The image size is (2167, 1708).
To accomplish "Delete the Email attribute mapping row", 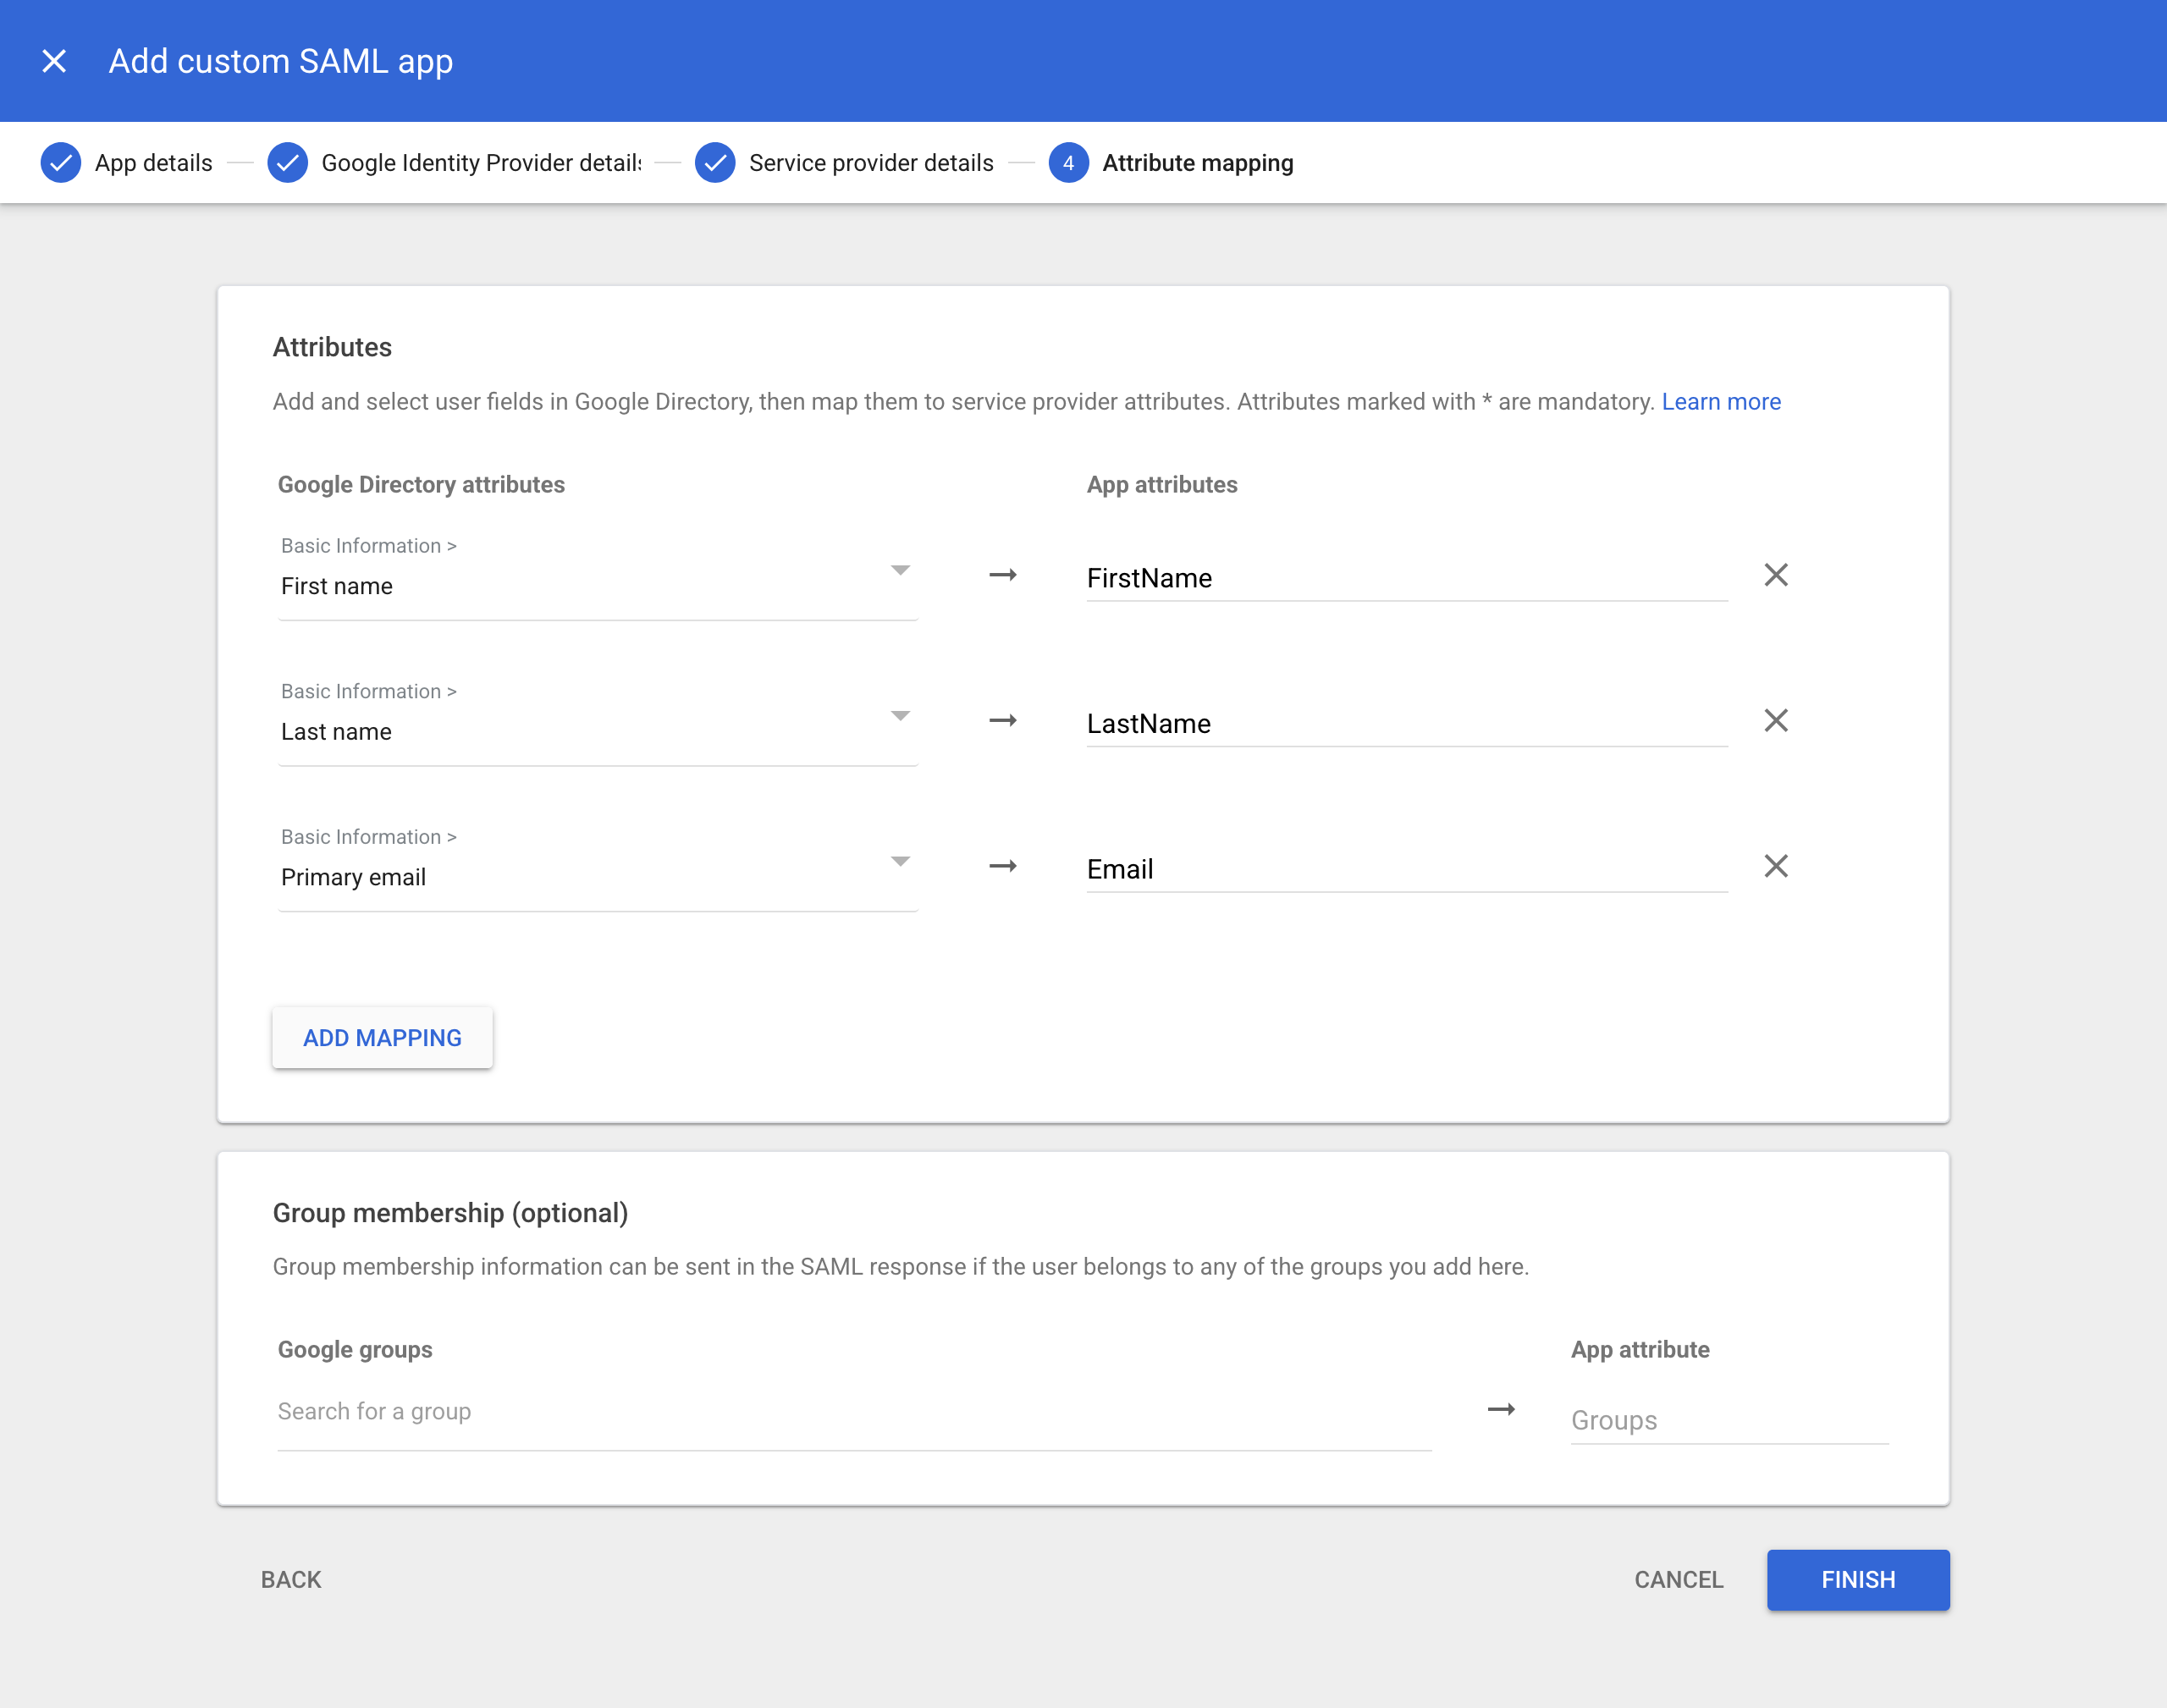I will 1776,866.
